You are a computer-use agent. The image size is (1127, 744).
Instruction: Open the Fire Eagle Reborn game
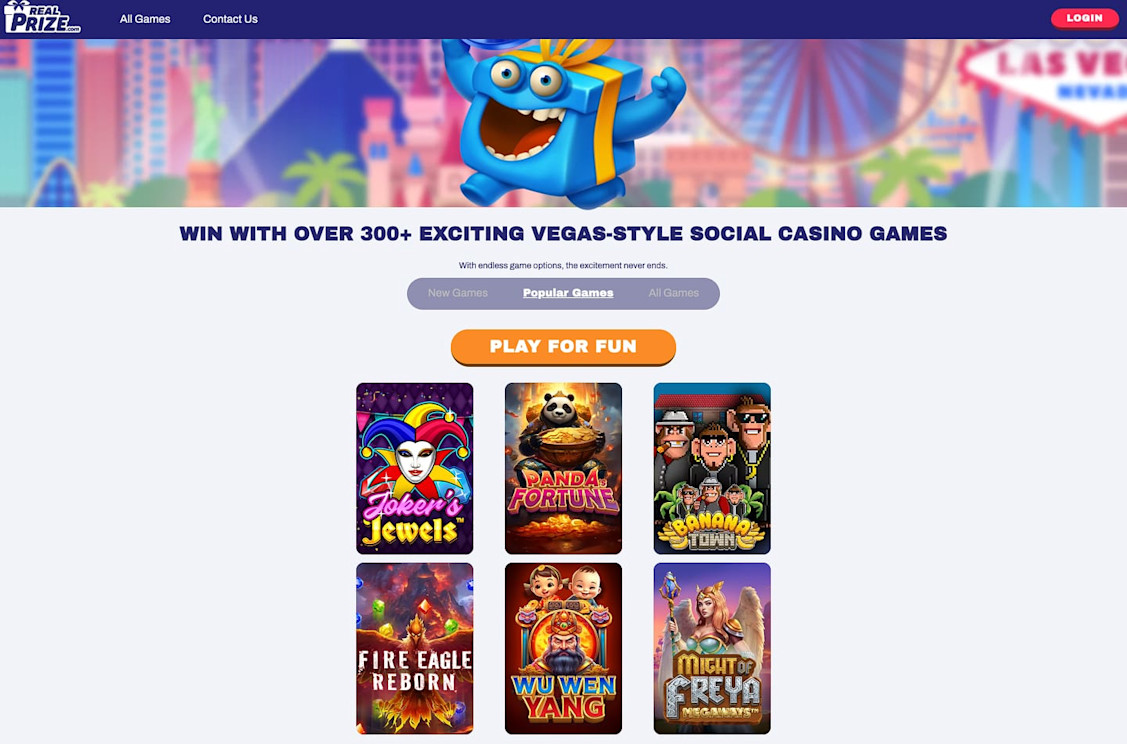(x=415, y=648)
